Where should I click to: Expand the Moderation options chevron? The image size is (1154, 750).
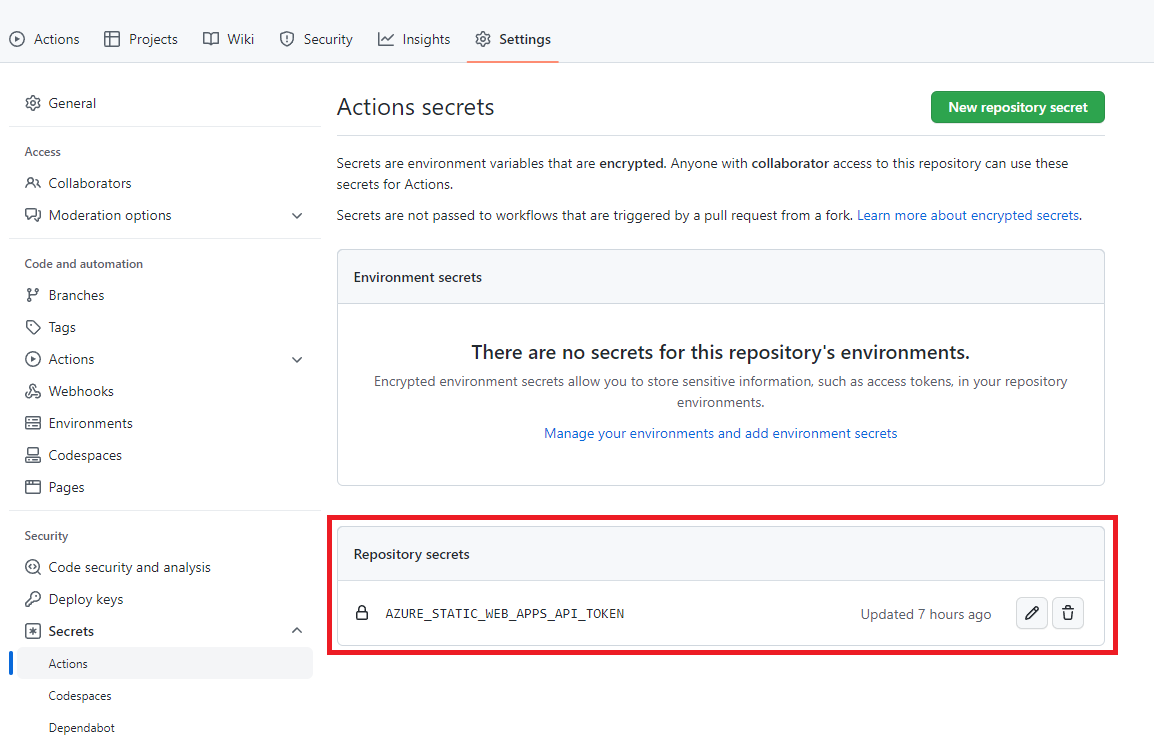(297, 215)
